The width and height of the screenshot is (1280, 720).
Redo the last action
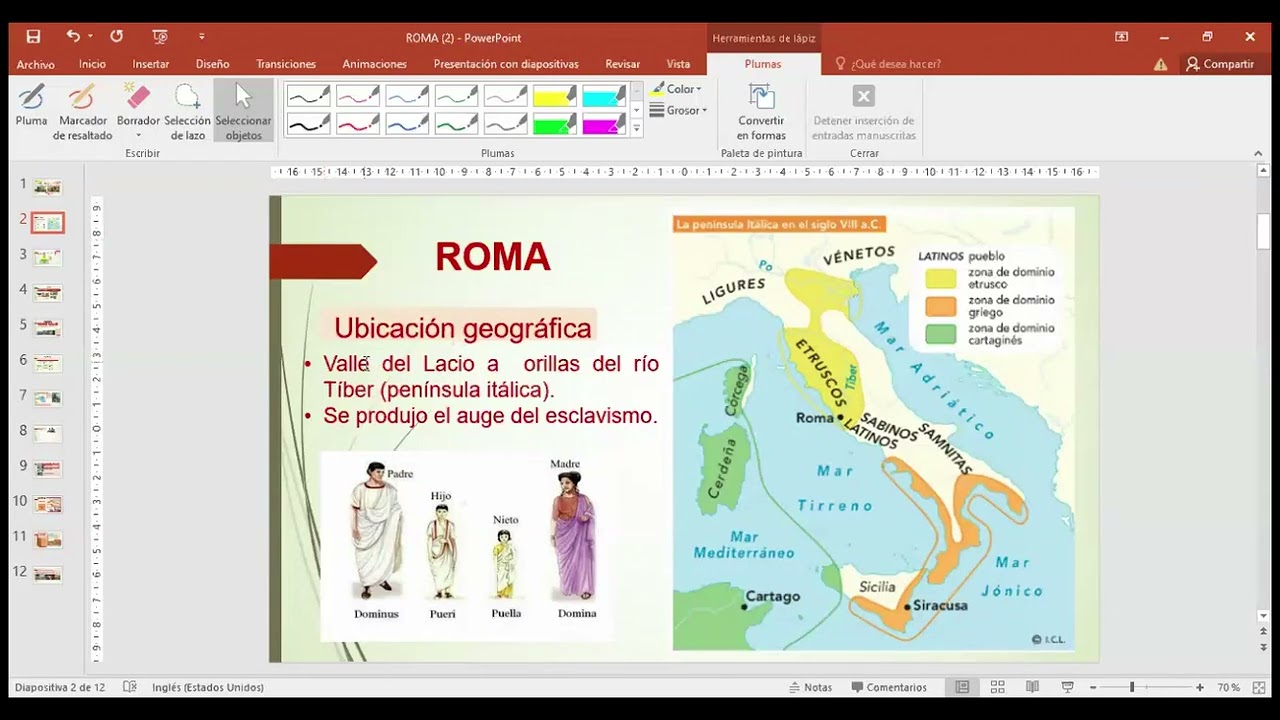[x=116, y=36]
